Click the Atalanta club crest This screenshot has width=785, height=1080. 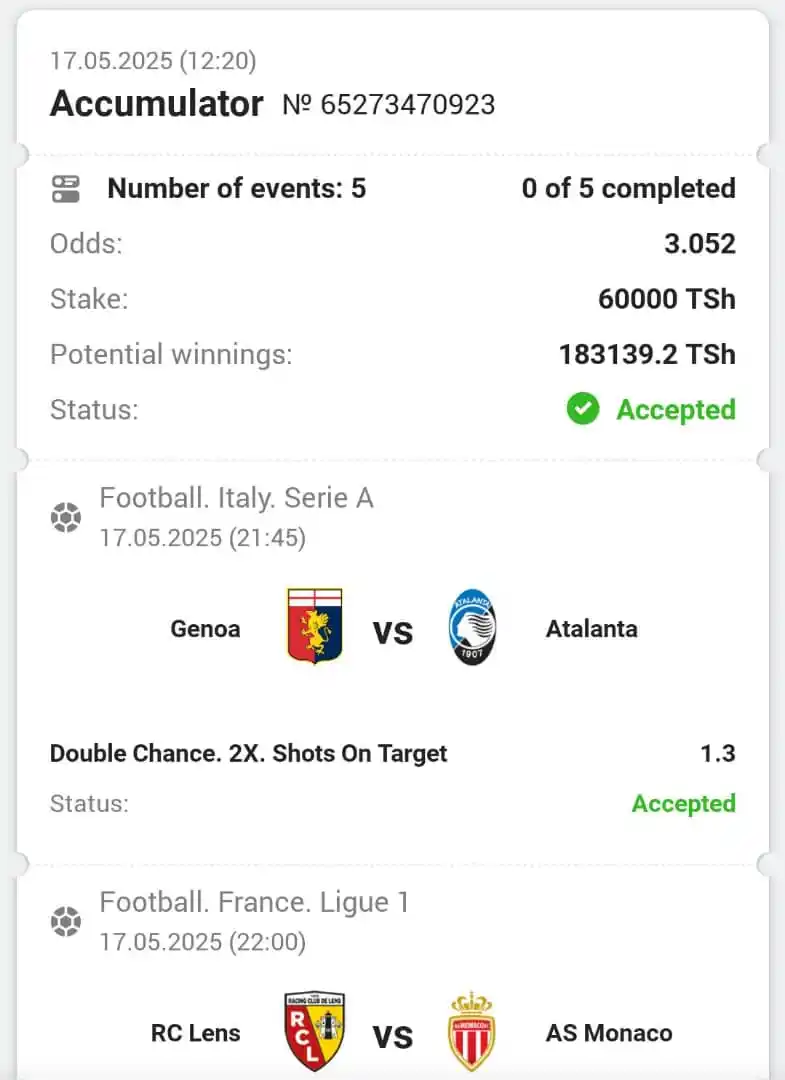pyautogui.click(x=472, y=627)
